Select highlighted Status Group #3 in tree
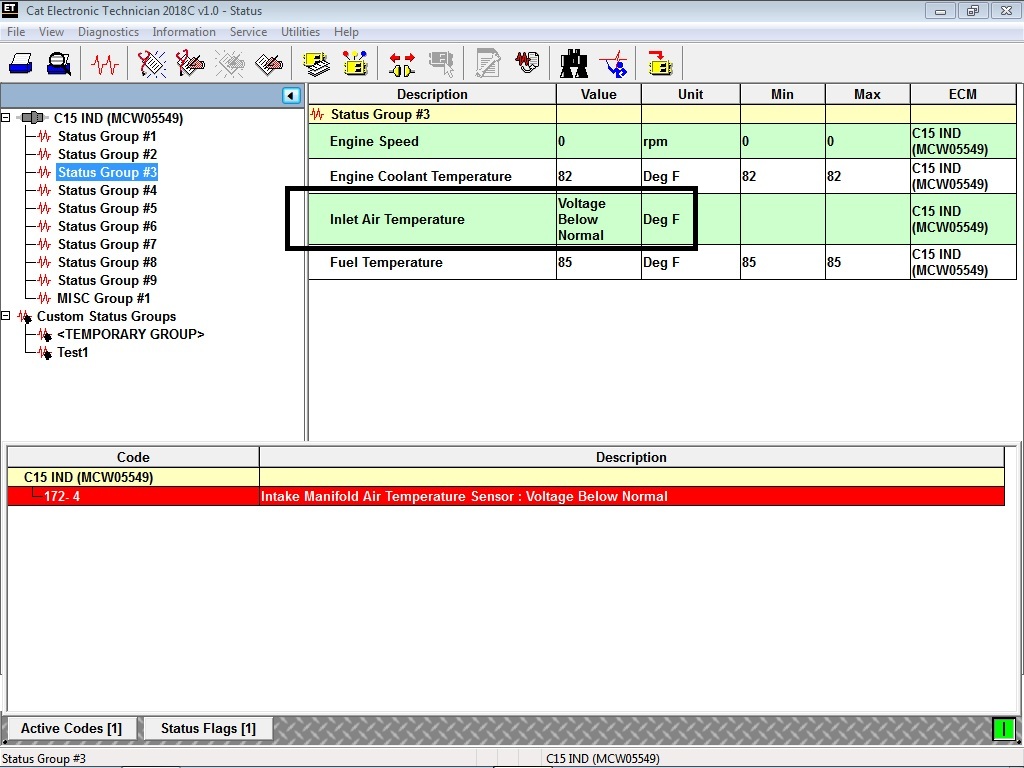Image resolution: width=1024 pixels, height=768 pixels. click(107, 172)
